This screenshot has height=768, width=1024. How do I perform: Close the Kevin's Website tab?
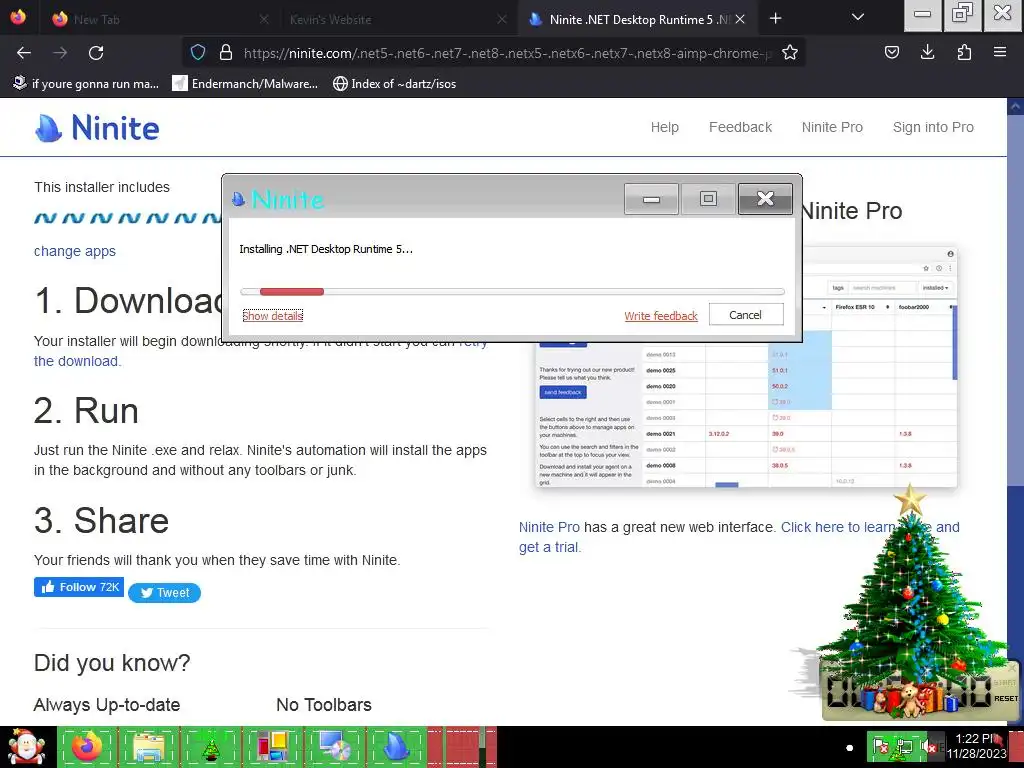[502, 20]
